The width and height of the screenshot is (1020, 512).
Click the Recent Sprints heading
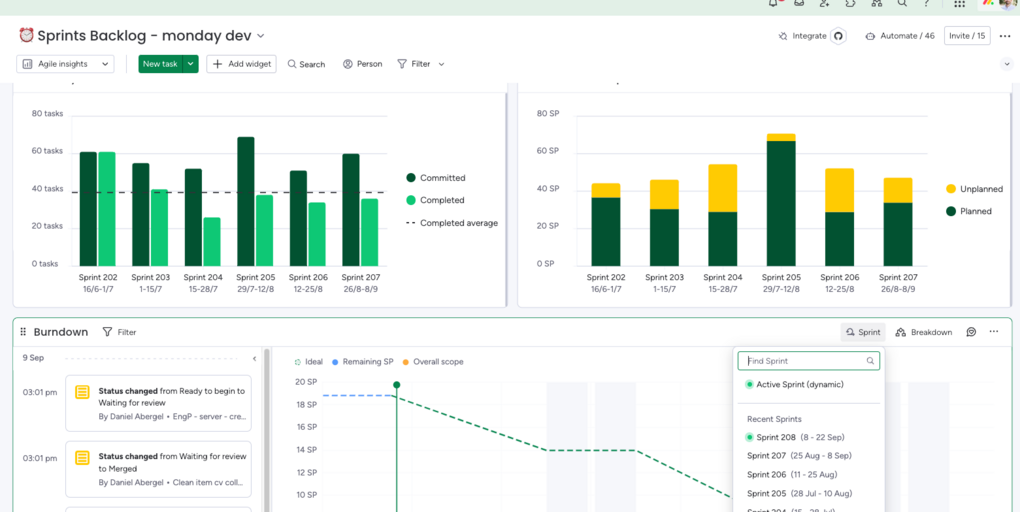click(774, 419)
